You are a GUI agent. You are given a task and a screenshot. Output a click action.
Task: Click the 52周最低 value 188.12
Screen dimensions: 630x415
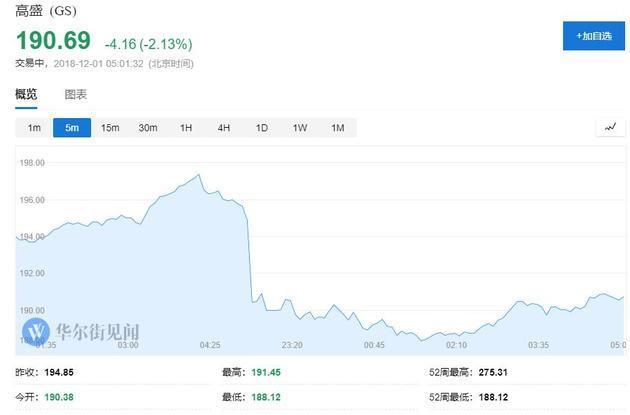click(493, 397)
